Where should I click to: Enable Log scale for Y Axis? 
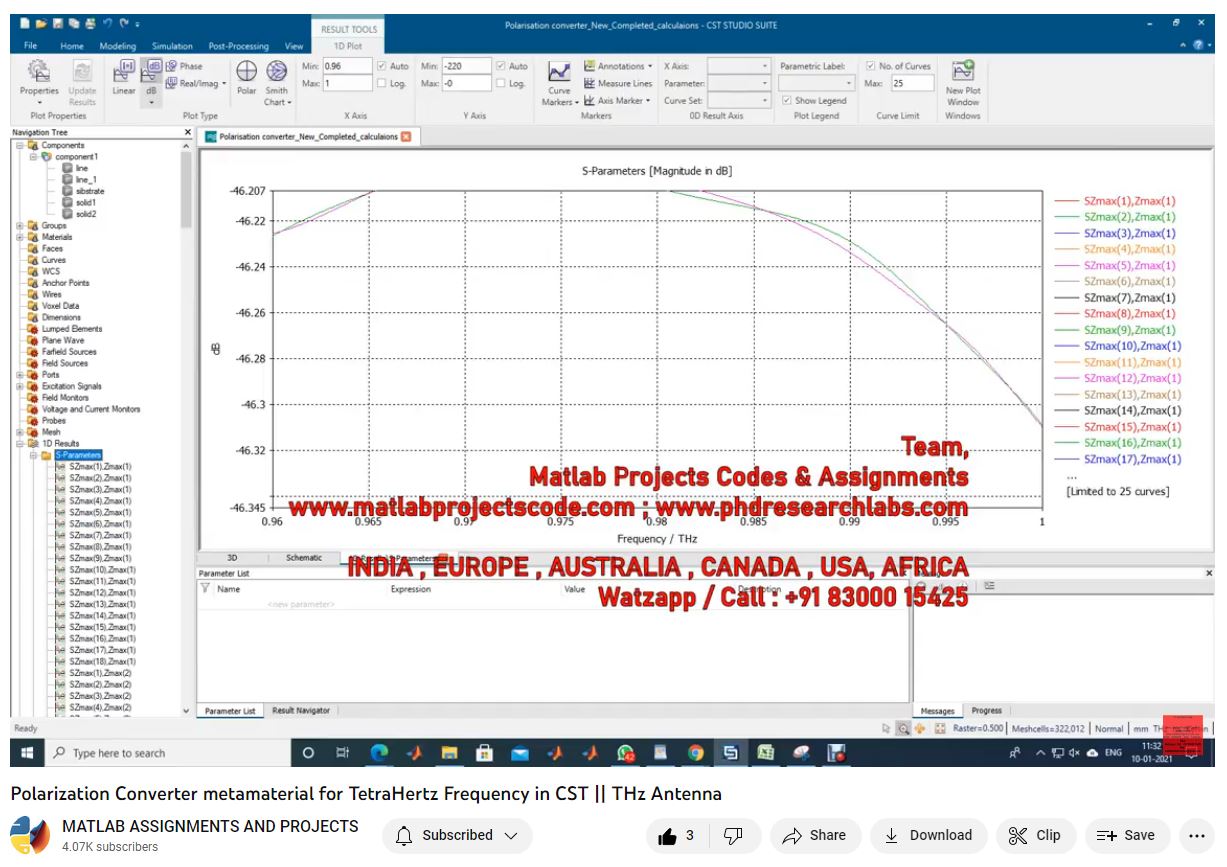(502, 83)
